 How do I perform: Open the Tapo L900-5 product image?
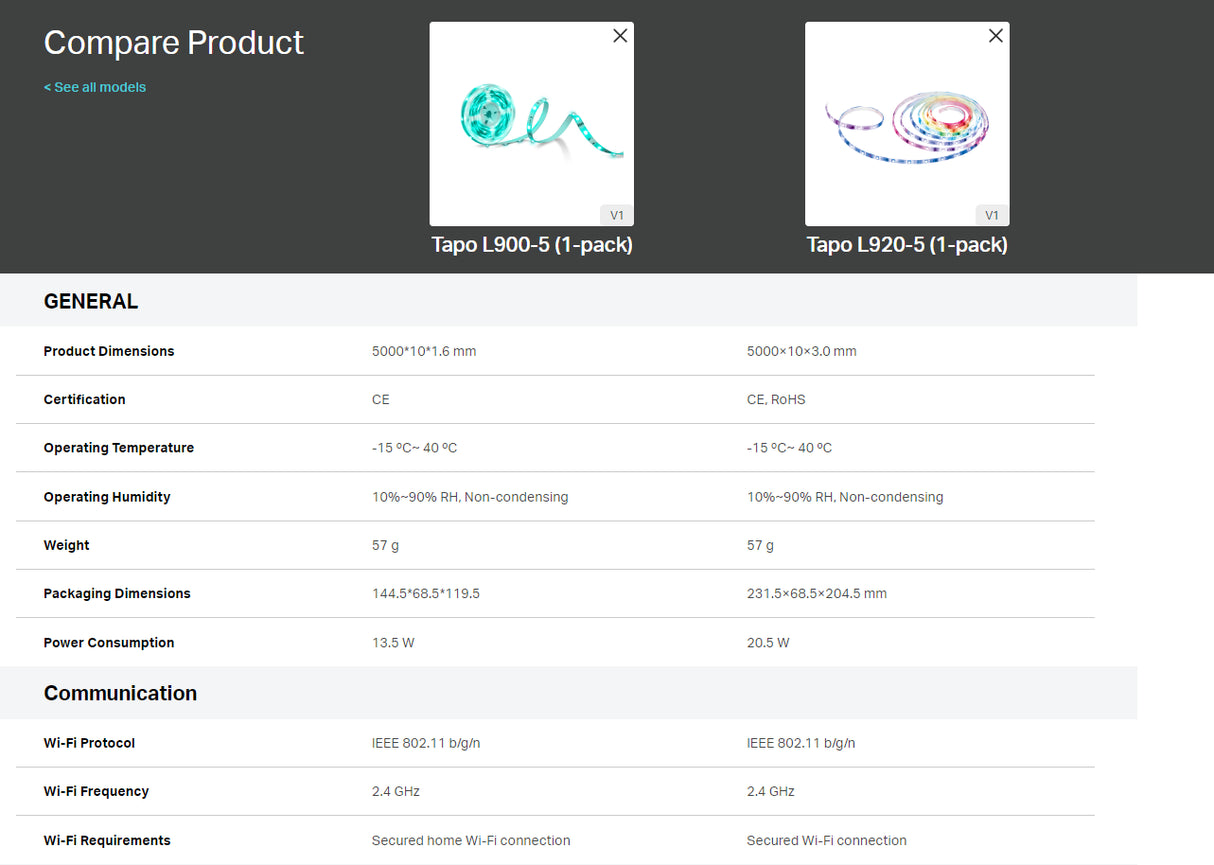[x=531, y=123]
